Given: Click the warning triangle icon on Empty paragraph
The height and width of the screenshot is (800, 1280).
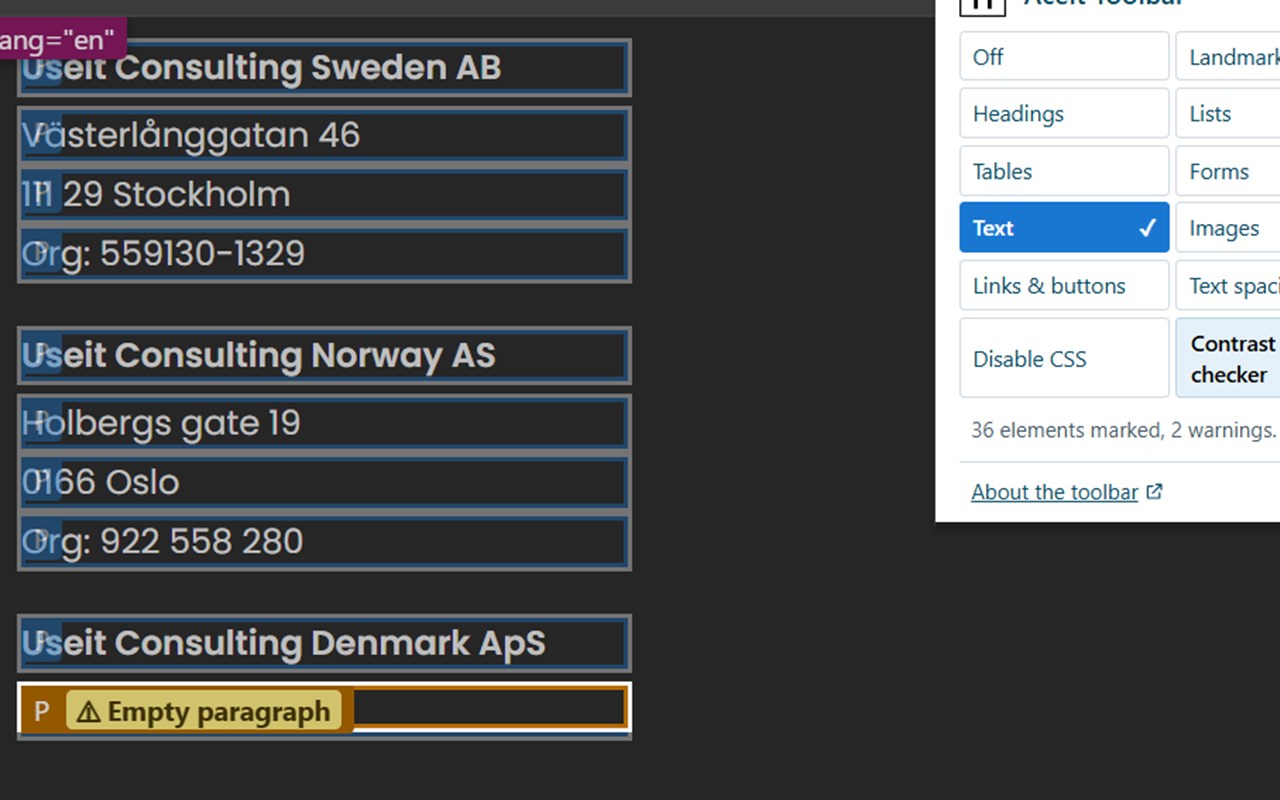Looking at the screenshot, I should (89, 712).
